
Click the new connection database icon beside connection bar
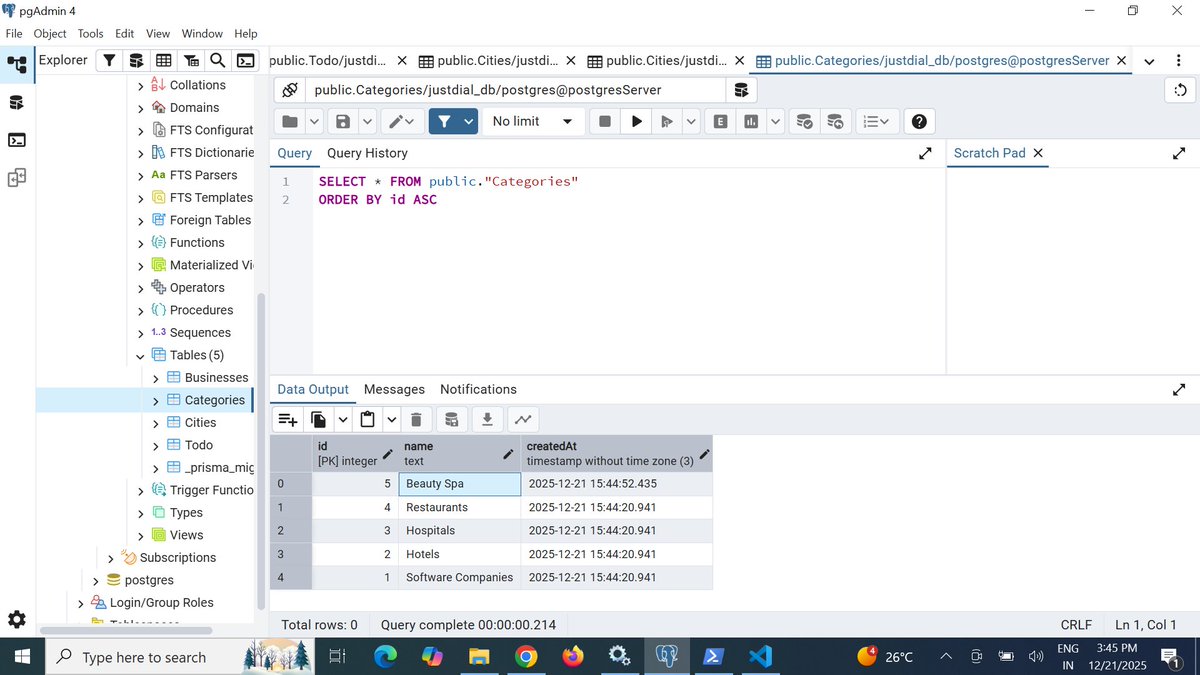741,90
